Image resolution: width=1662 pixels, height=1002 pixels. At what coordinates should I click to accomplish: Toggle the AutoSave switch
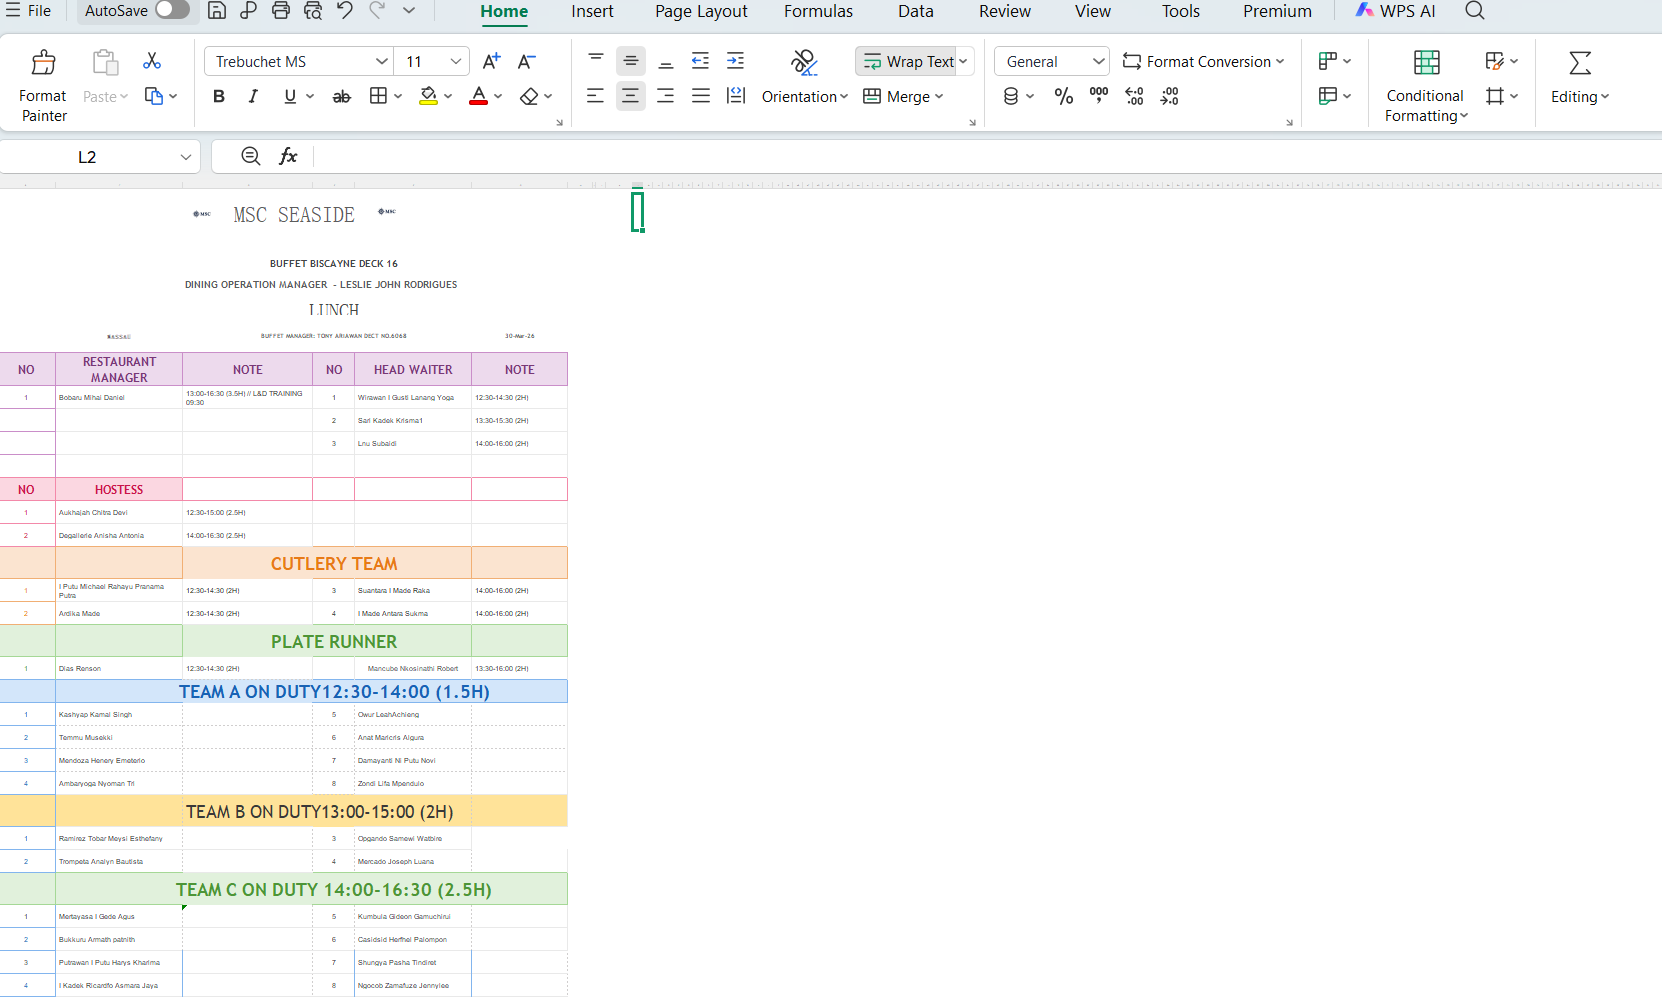pos(172,10)
